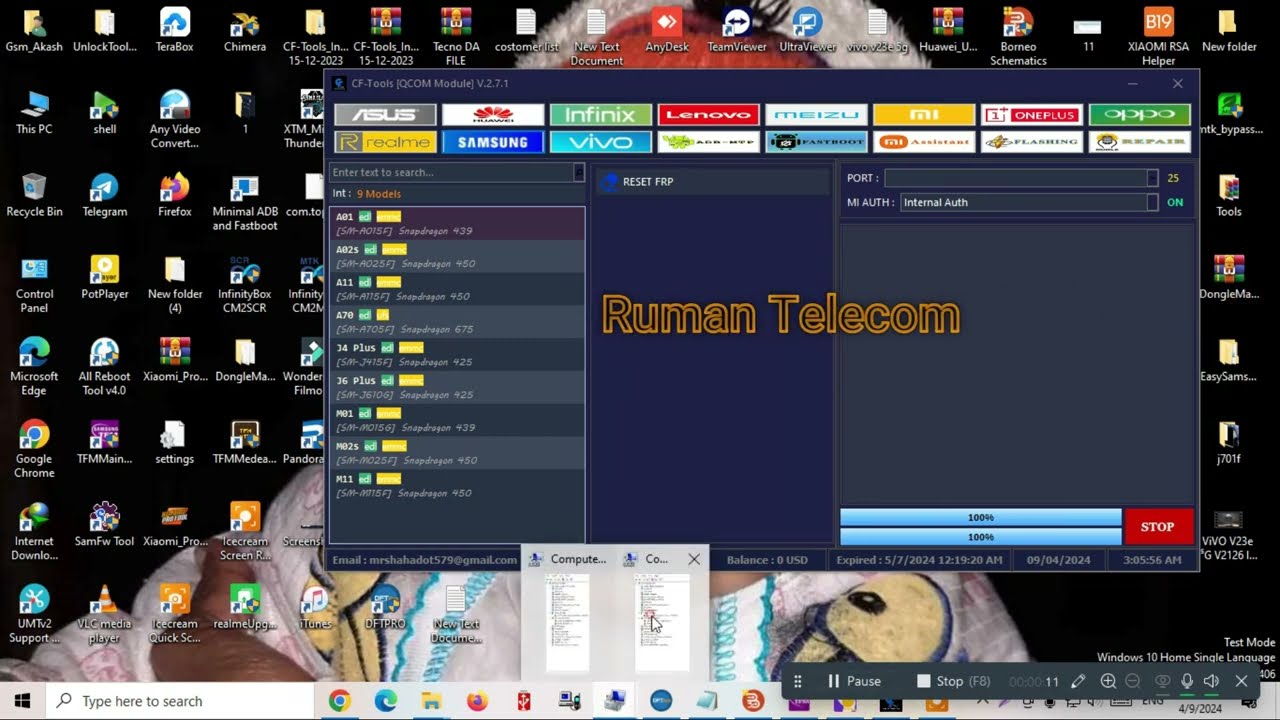Viewport: 1280px width, 720px height.
Task: Expand the model search dropdown arrow
Action: 579,172
